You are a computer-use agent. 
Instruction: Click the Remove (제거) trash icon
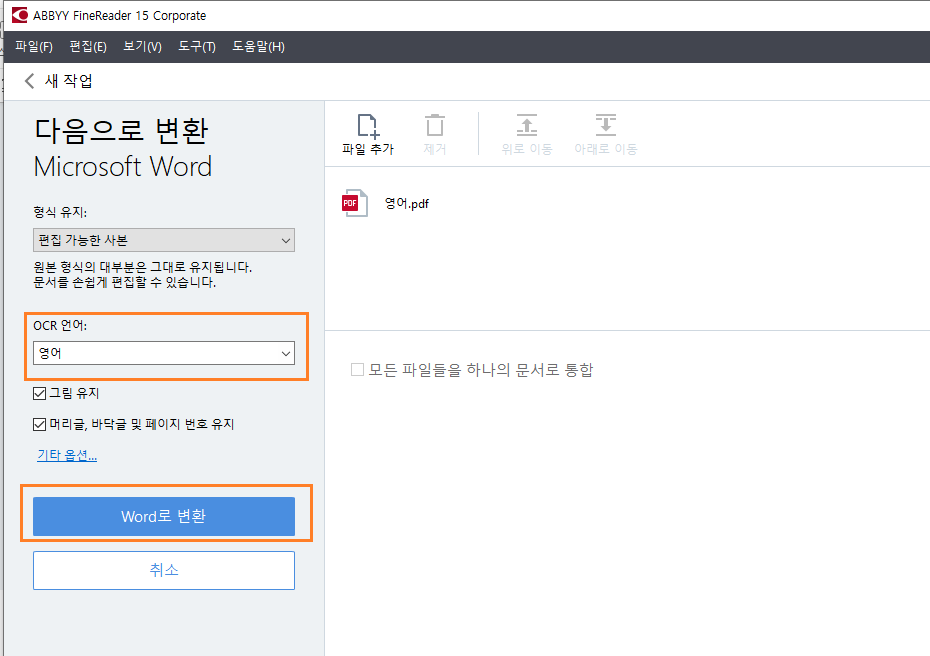(435, 125)
